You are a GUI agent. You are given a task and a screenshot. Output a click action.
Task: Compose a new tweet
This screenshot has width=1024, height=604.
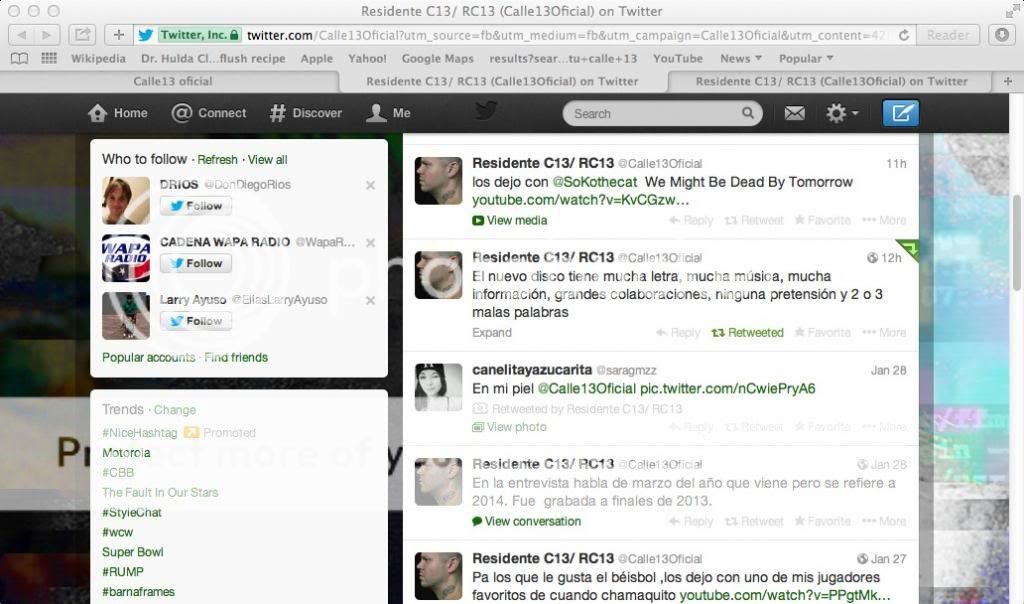pyautogui.click(x=901, y=113)
